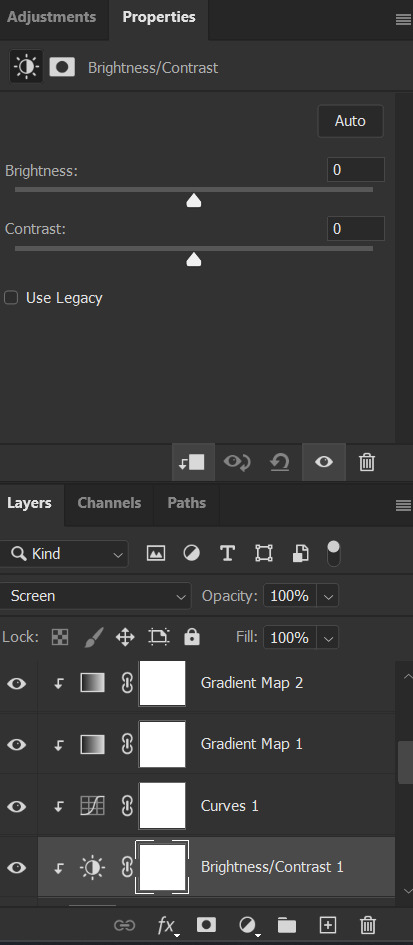Reset adjustment to defaults icon
The width and height of the screenshot is (413, 945).
pyautogui.click(x=280, y=462)
